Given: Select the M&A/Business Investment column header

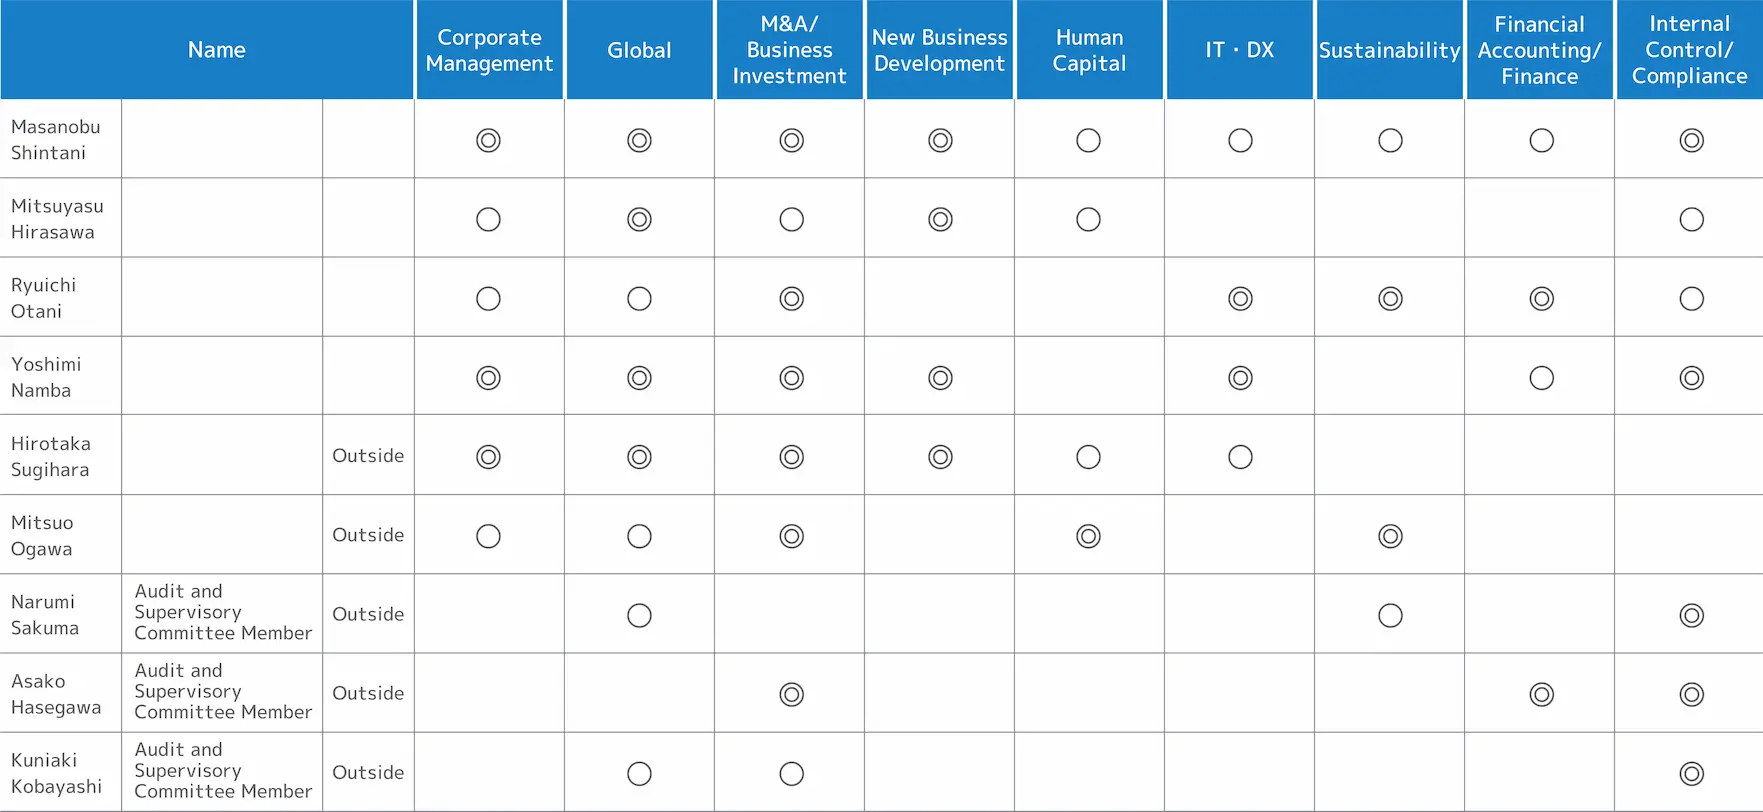Looking at the screenshot, I should point(789,50).
